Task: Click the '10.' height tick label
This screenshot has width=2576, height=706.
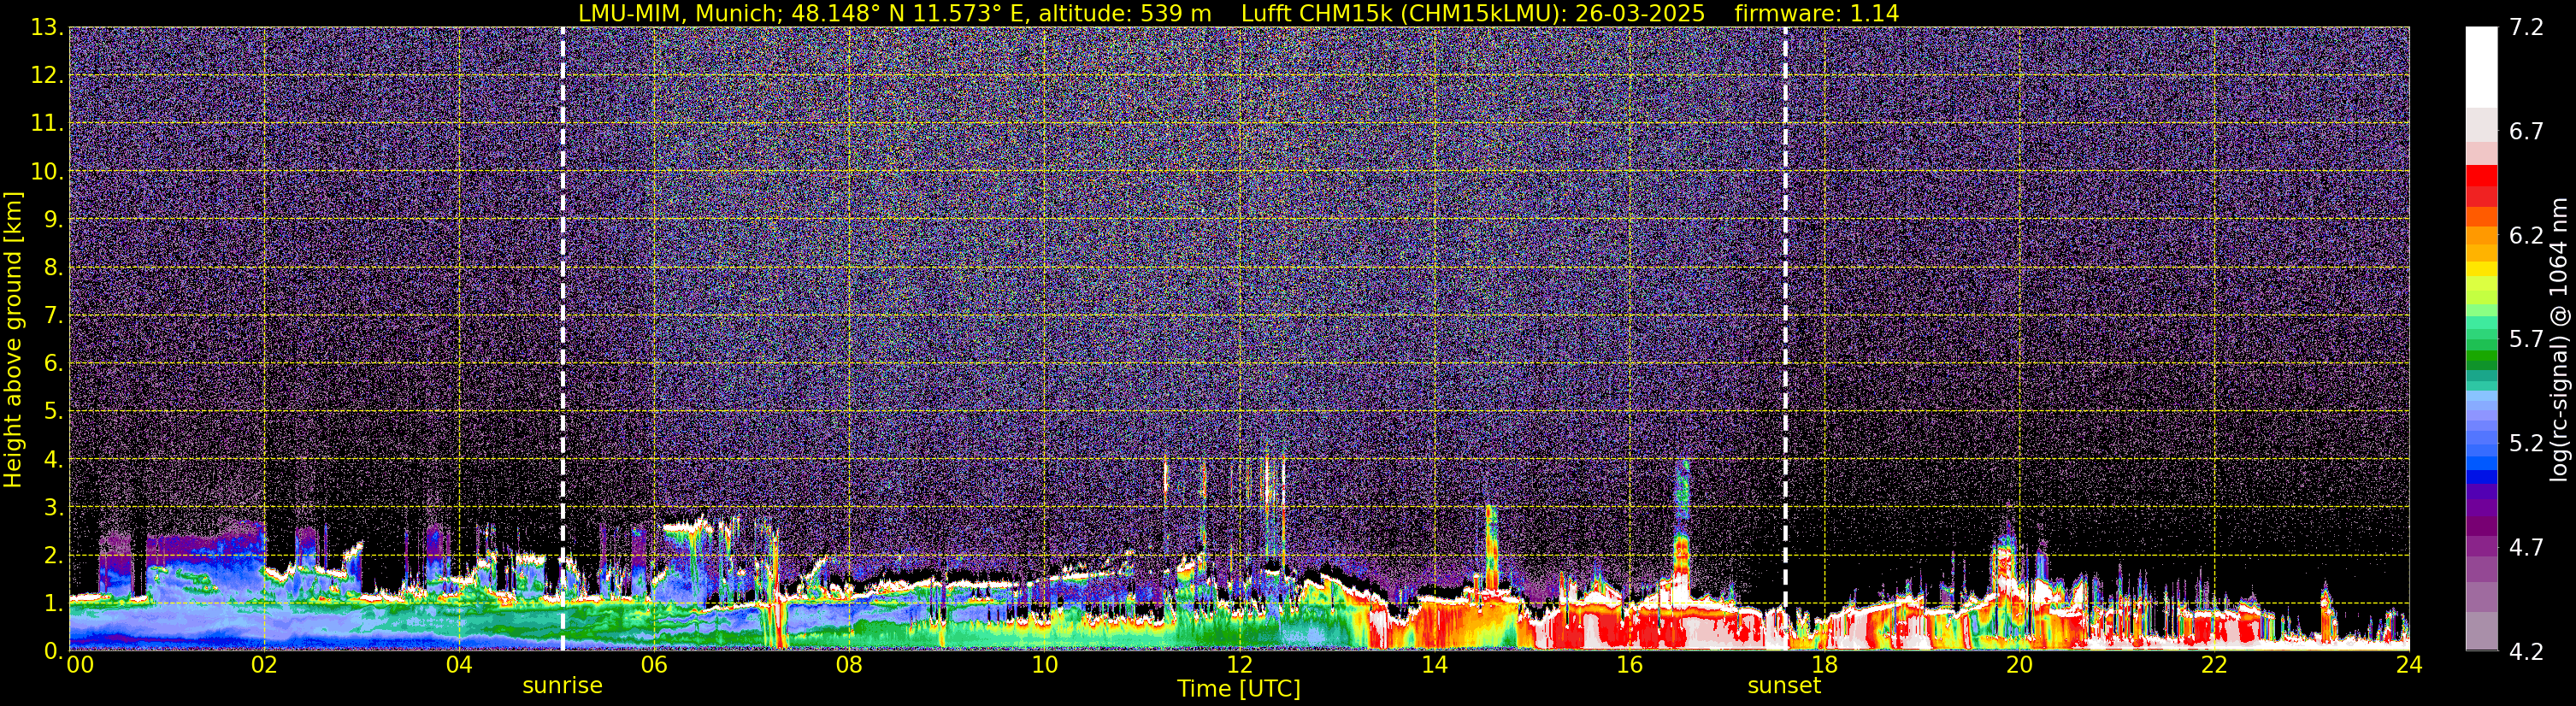Action: [46, 171]
